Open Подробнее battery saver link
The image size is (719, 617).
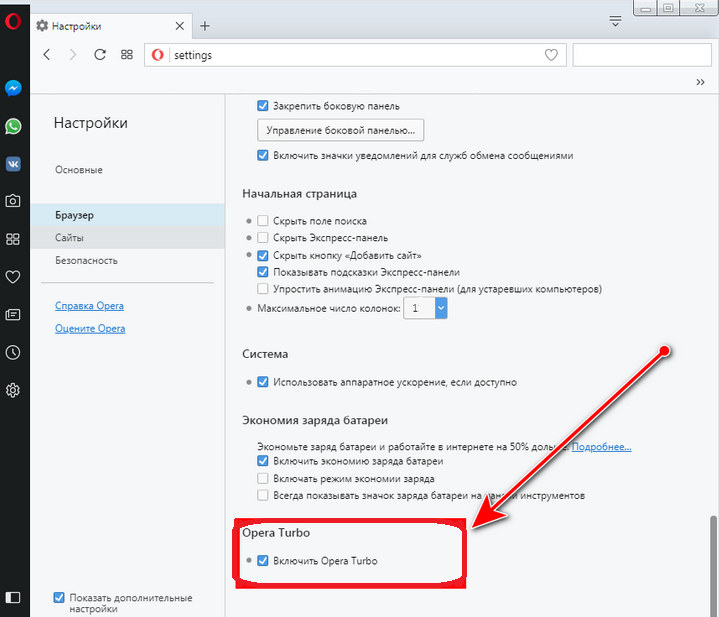tap(602, 447)
